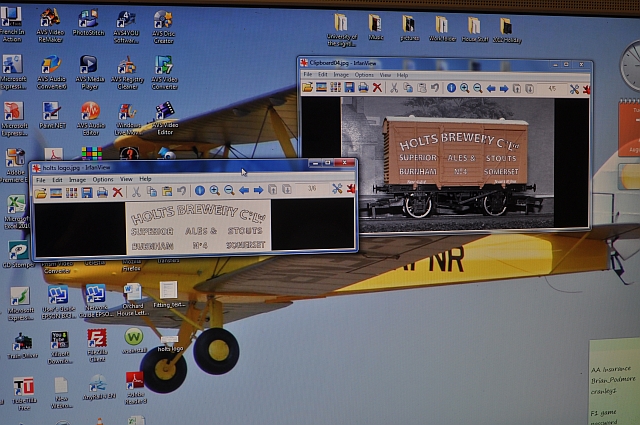The image size is (640, 425).
Task: Click Information icon in Clipboard04.jpg window
Action: pyautogui.click(x=451, y=88)
